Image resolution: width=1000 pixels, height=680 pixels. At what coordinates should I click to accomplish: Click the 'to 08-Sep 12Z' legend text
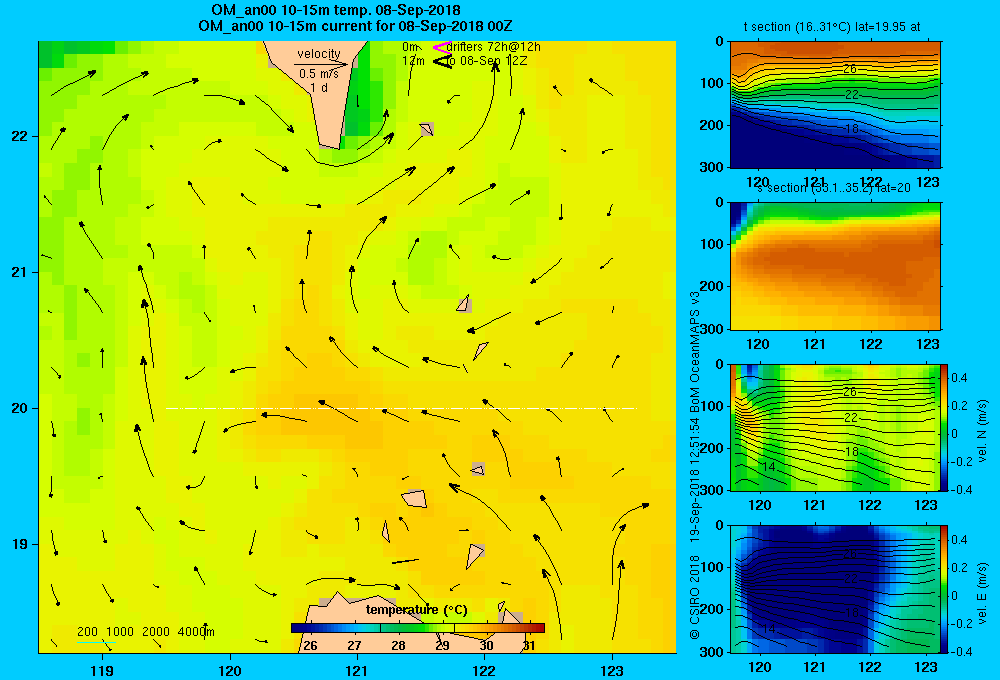click(486, 61)
